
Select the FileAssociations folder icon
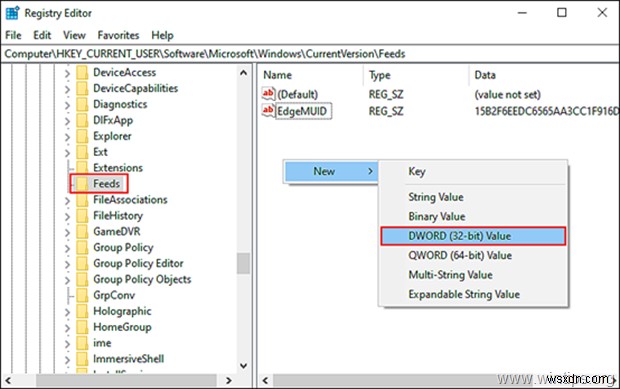point(82,200)
